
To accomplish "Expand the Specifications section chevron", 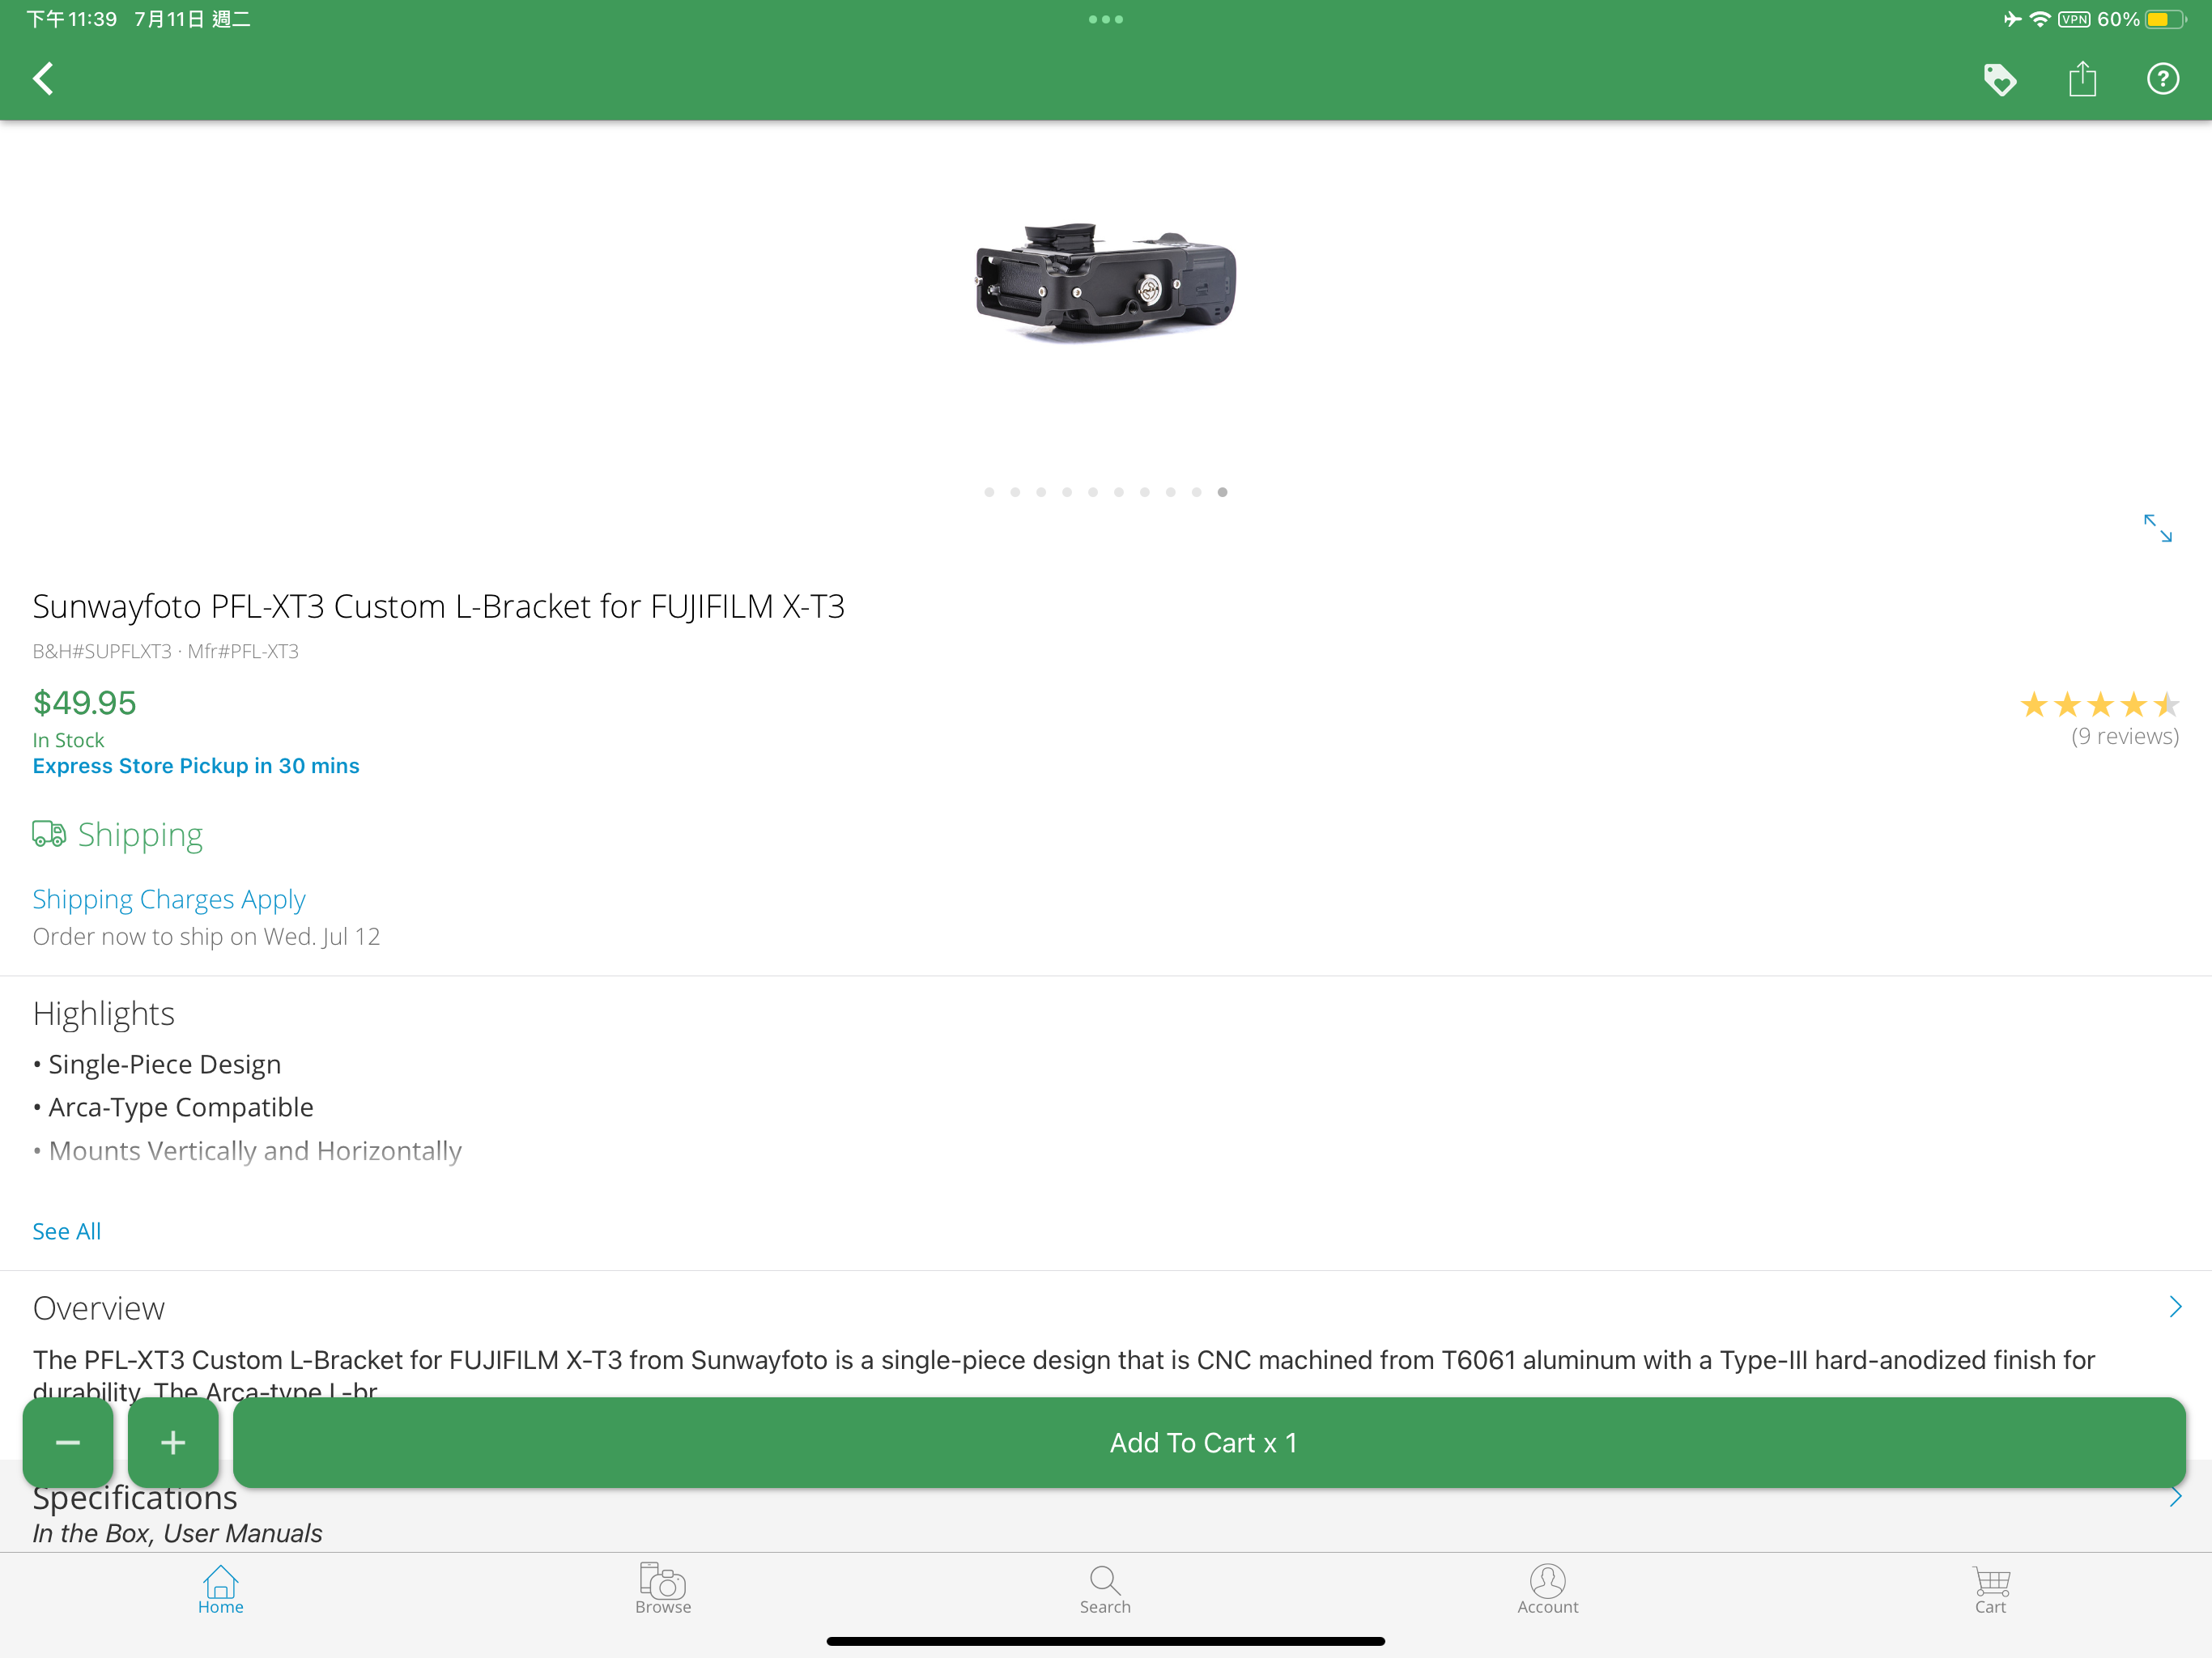I will (2175, 1496).
